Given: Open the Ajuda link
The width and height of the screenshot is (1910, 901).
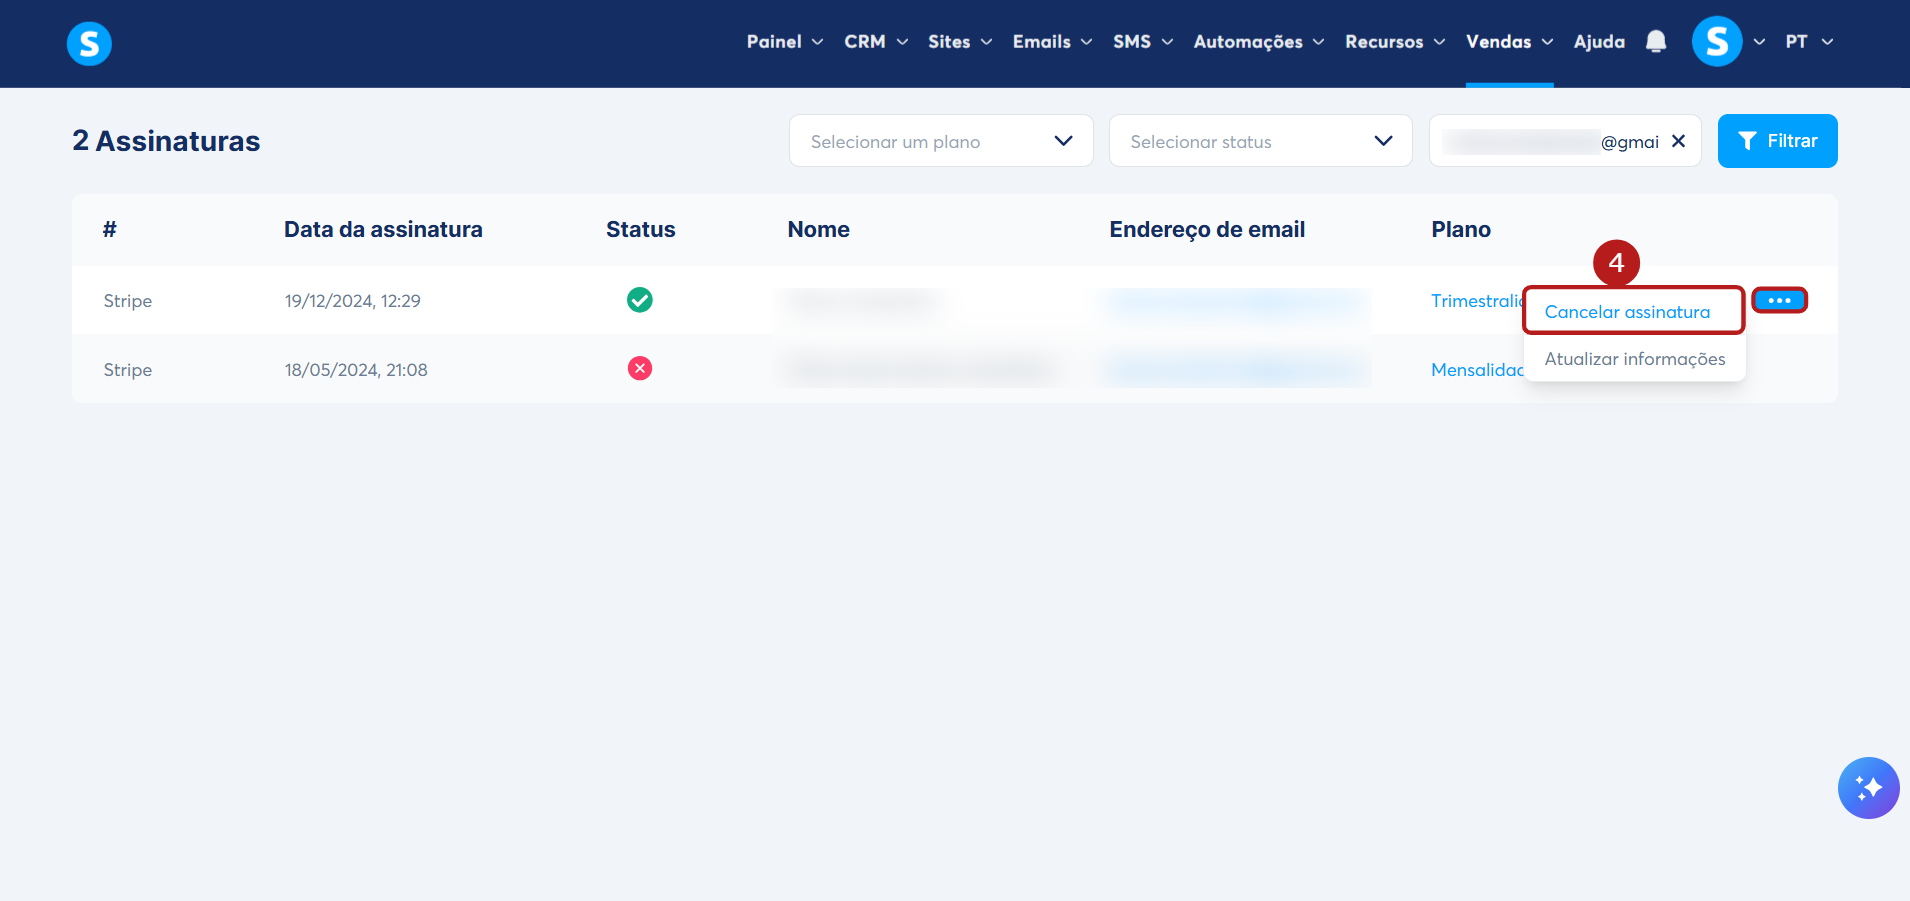Looking at the screenshot, I should (x=1599, y=41).
